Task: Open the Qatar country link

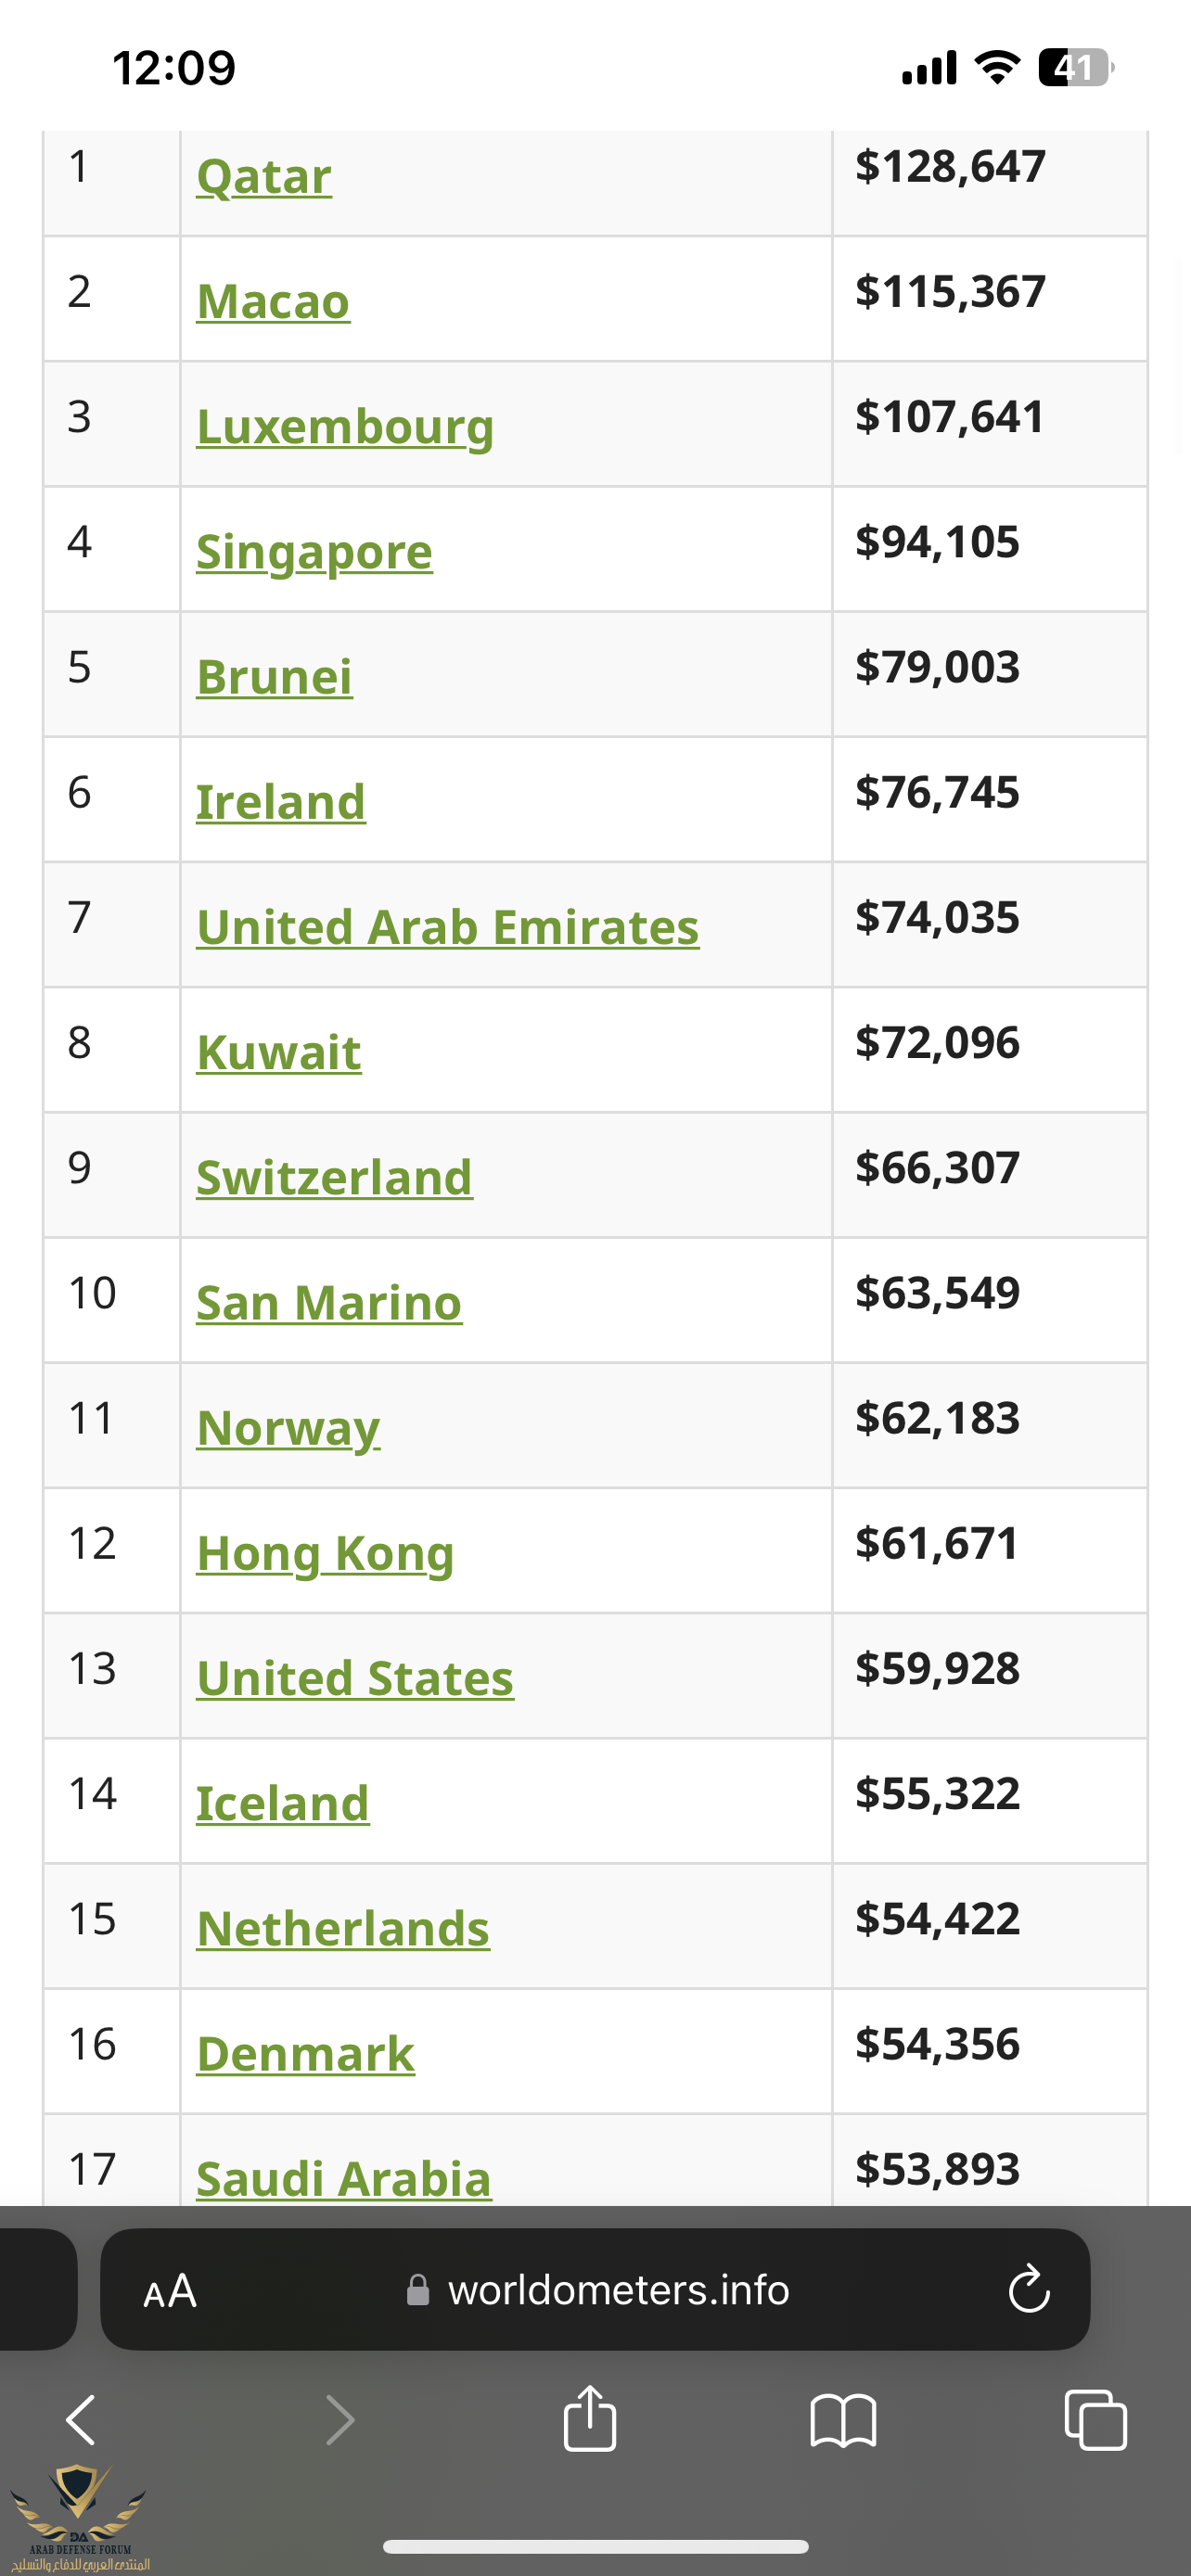Action: pos(264,177)
